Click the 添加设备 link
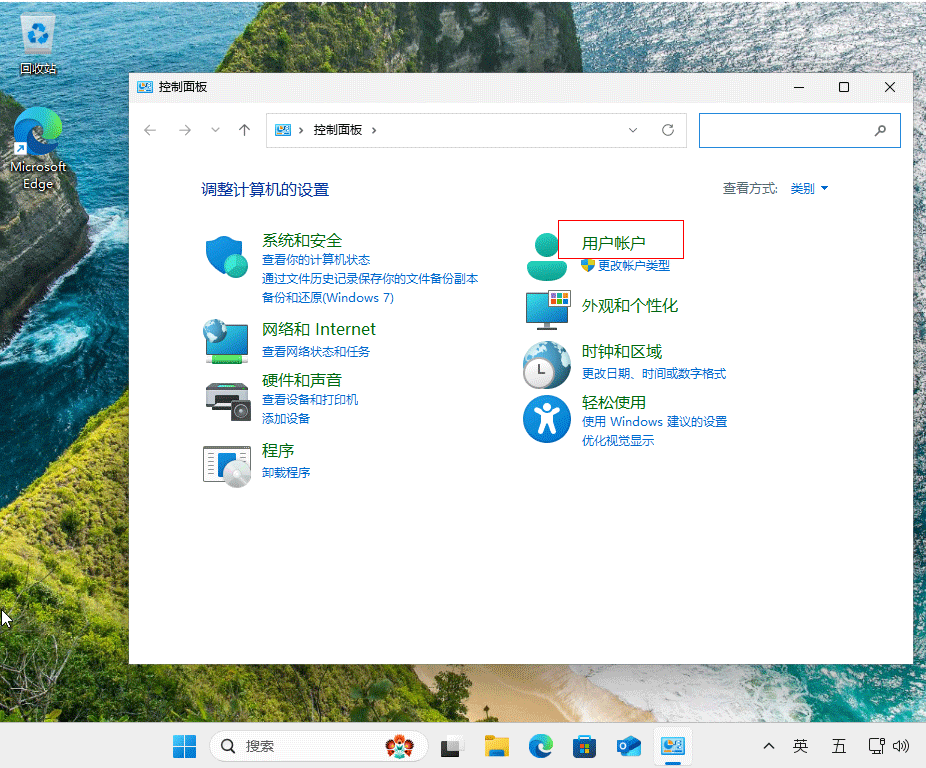926x768 pixels. [x=286, y=418]
